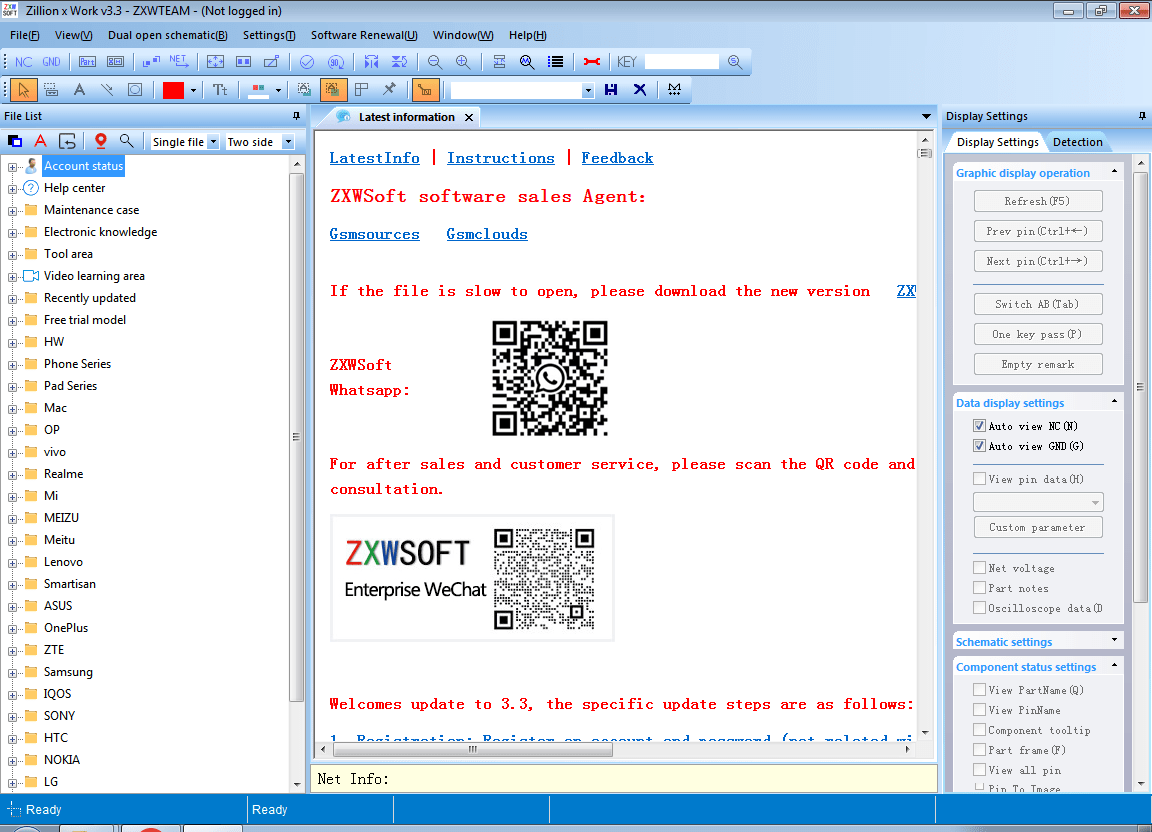Open the Instructions link
Viewport: 1152px width, 832px height.
coord(500,158)
